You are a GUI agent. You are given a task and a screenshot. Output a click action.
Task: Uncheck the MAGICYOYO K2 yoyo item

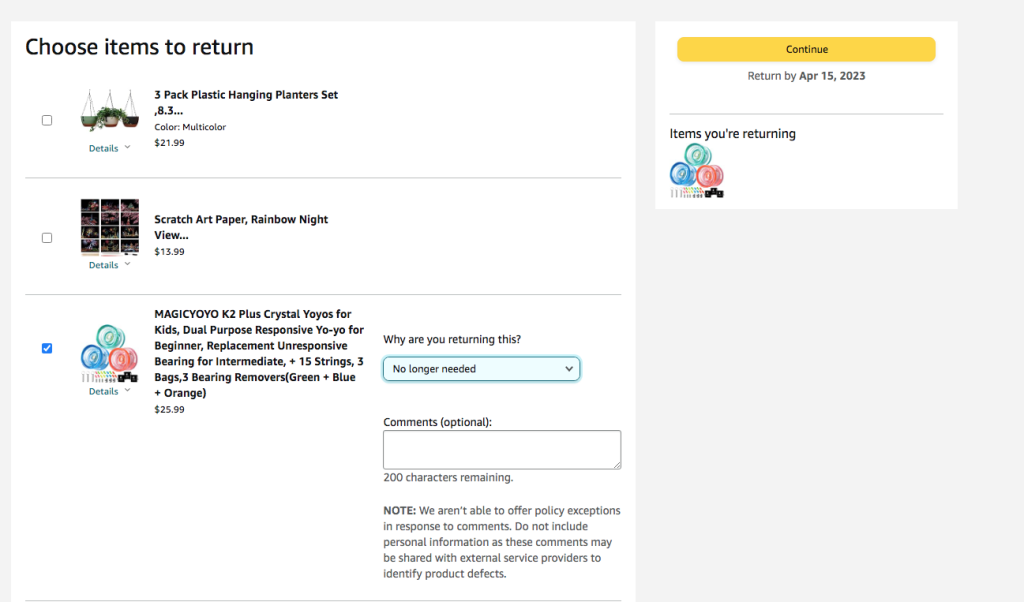coord(46,348)
